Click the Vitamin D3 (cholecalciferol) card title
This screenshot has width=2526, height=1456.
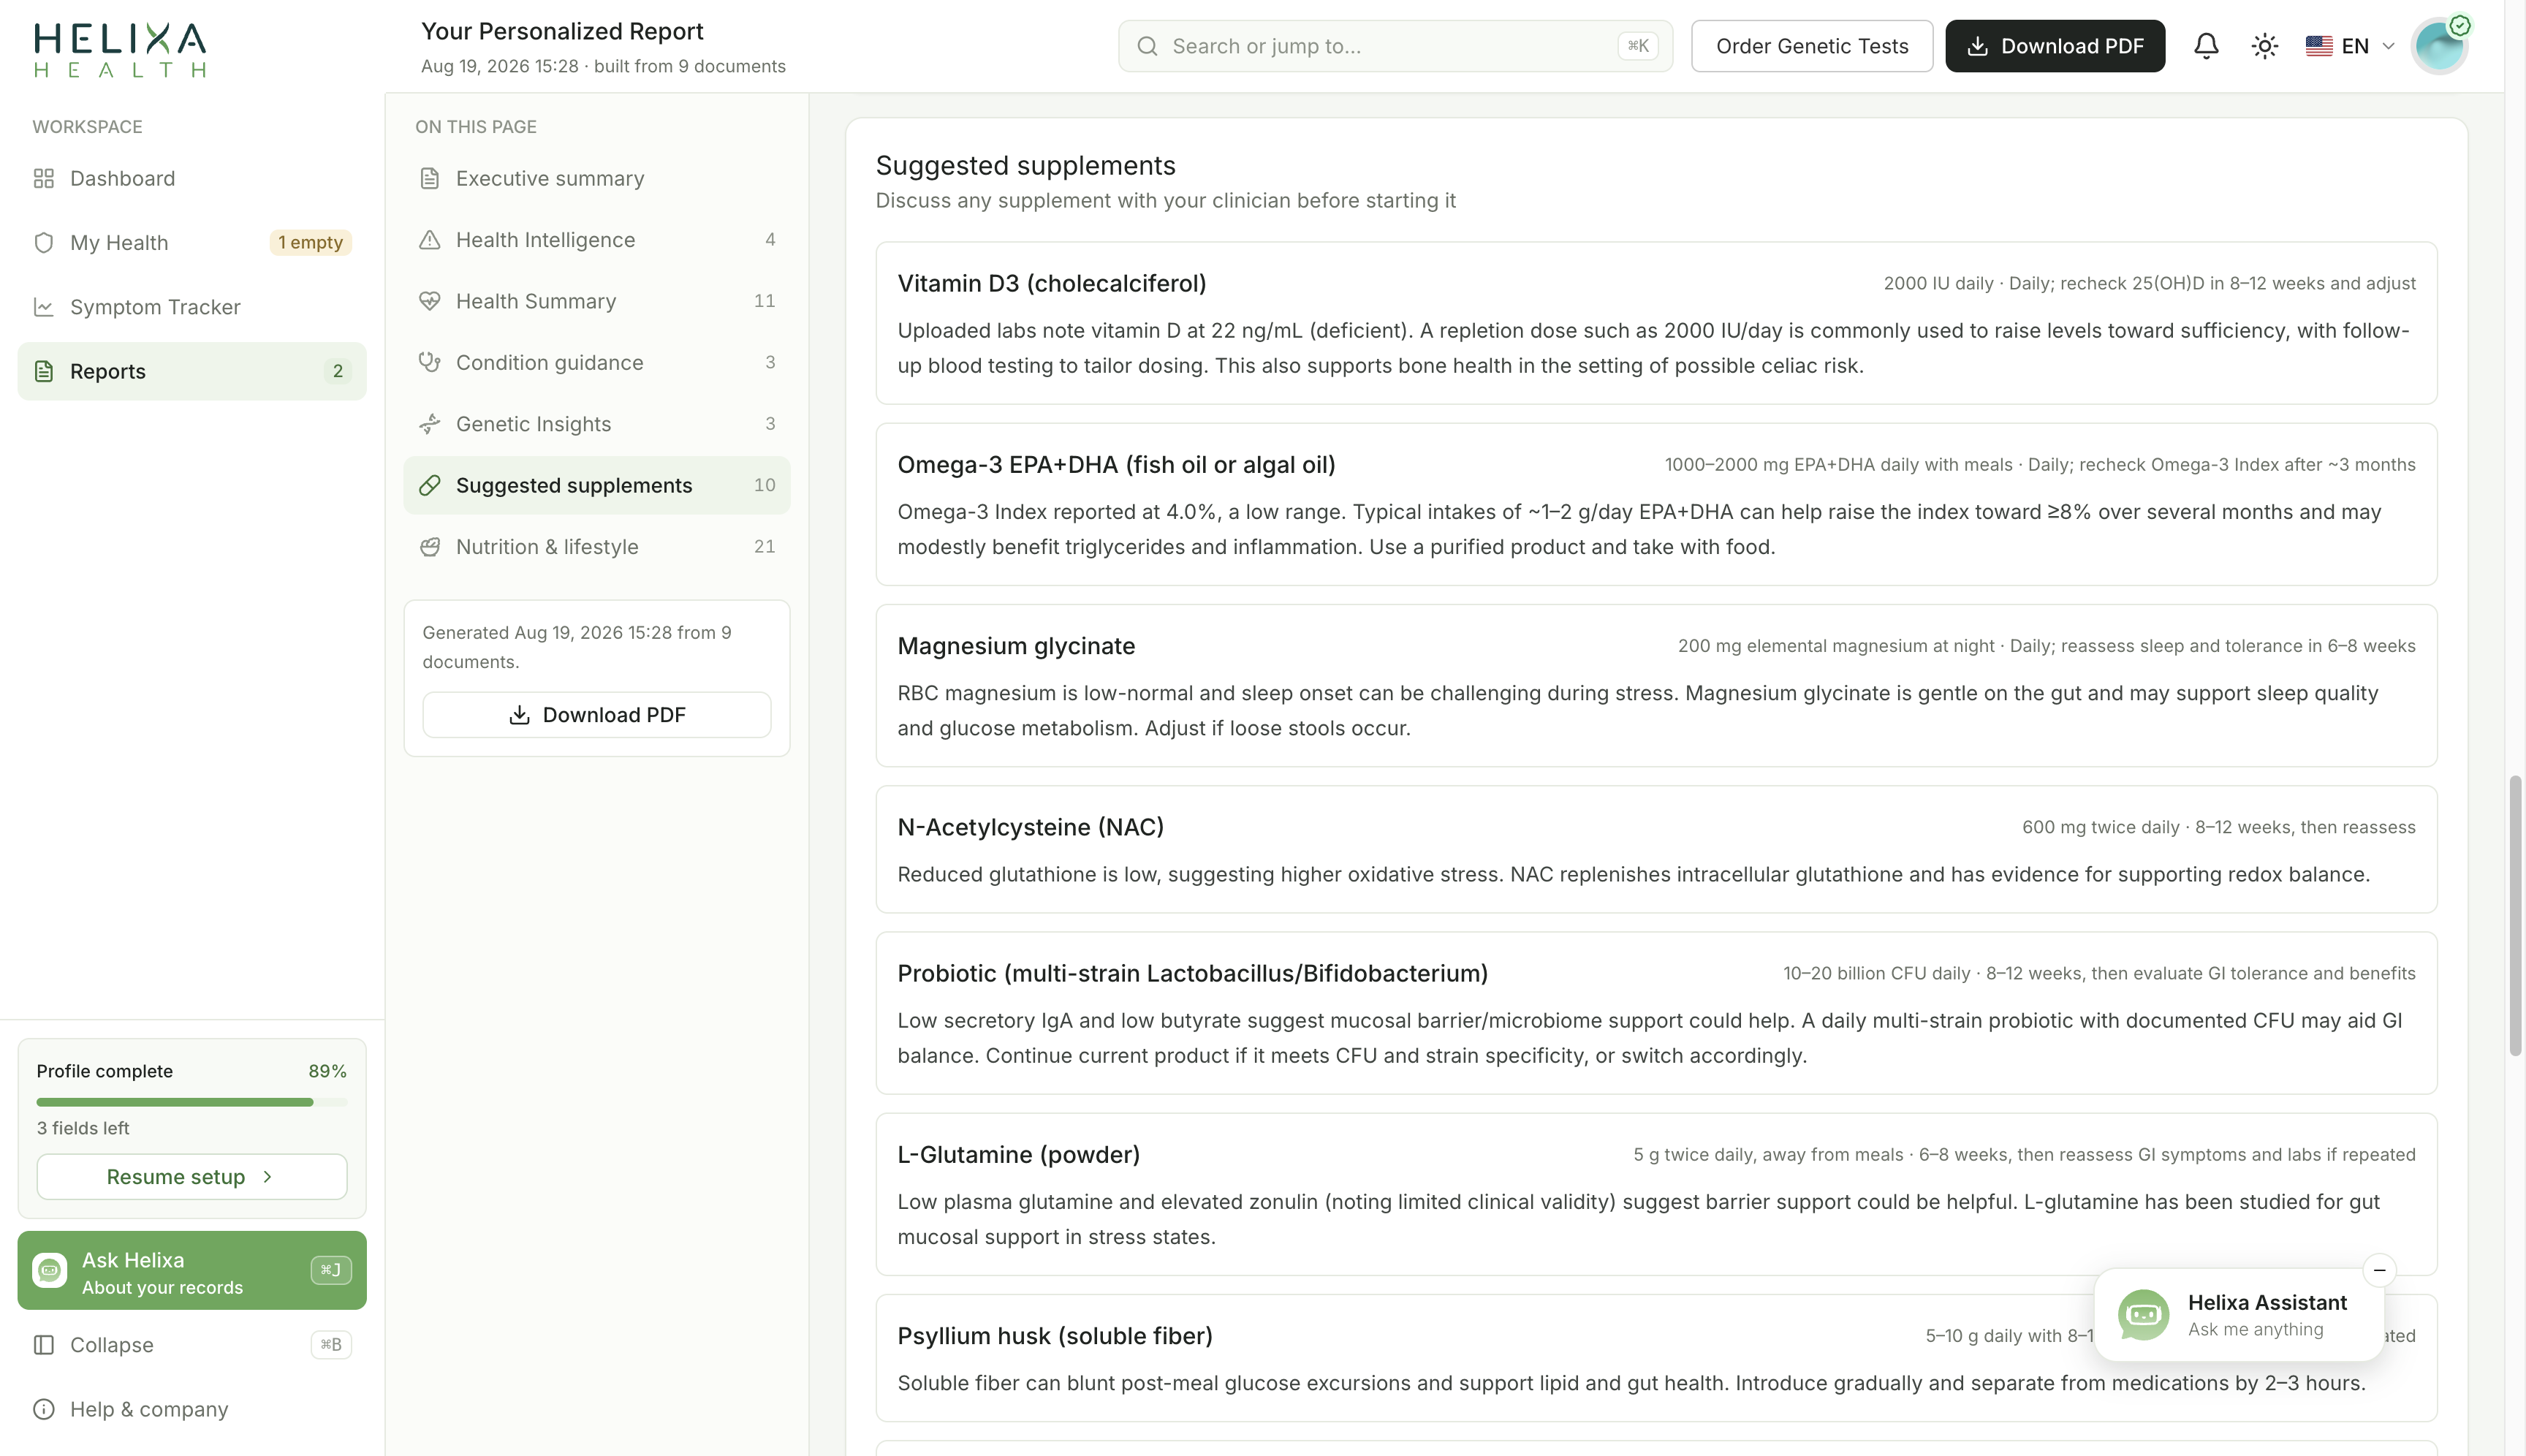click(x=1052, y=284)
